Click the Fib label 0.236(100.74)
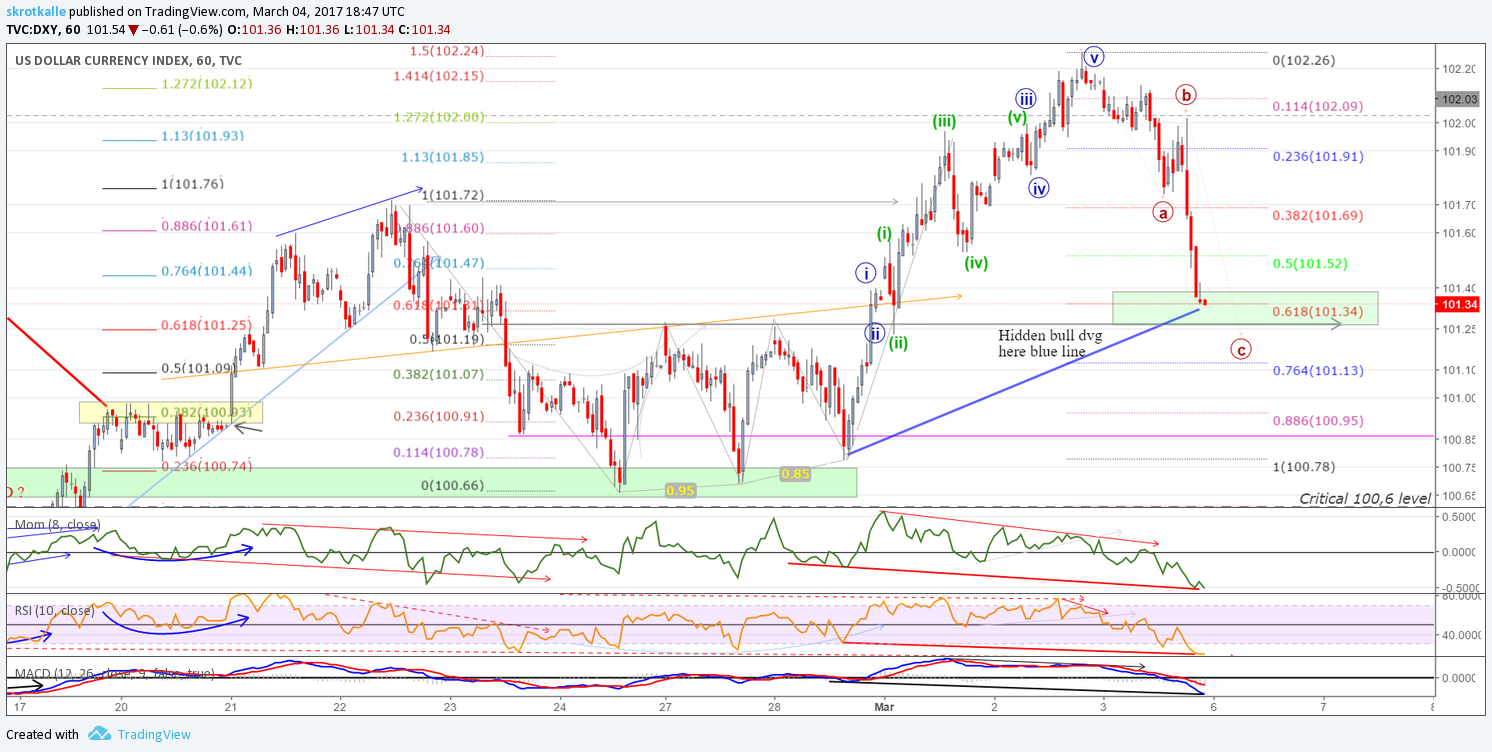The width and height of the screenshot is (1492, 752). coord(206,466)
